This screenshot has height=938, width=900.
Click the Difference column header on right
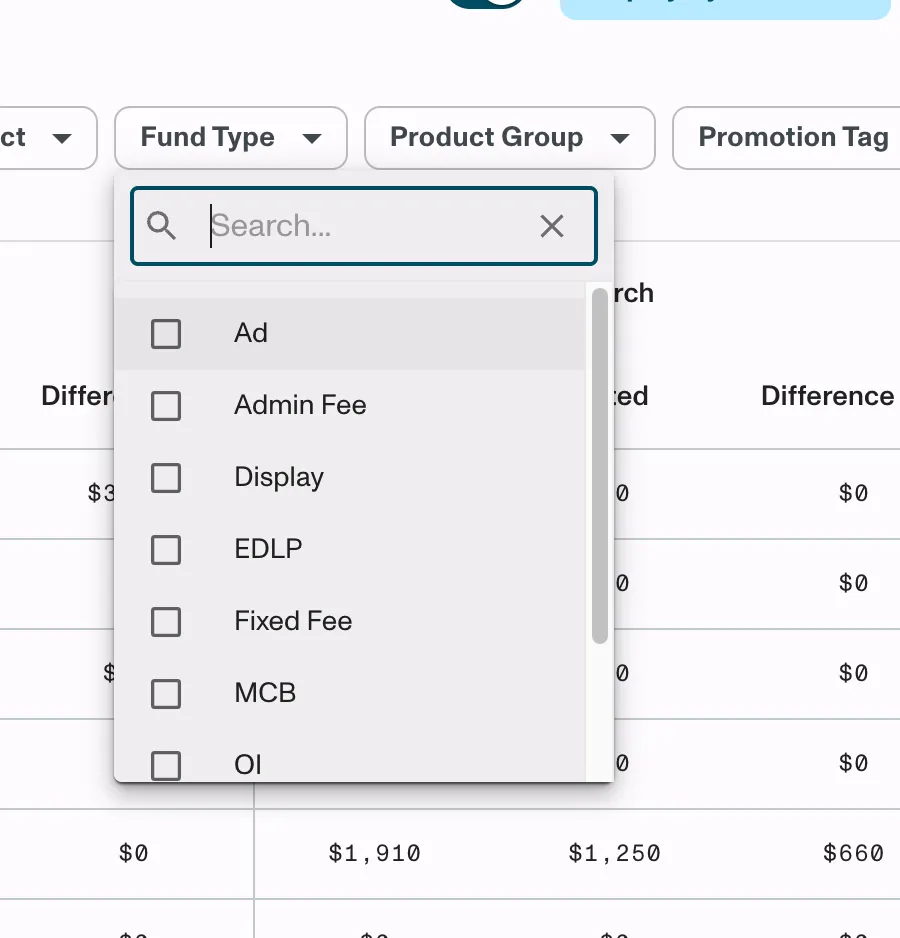pos(828,396)
